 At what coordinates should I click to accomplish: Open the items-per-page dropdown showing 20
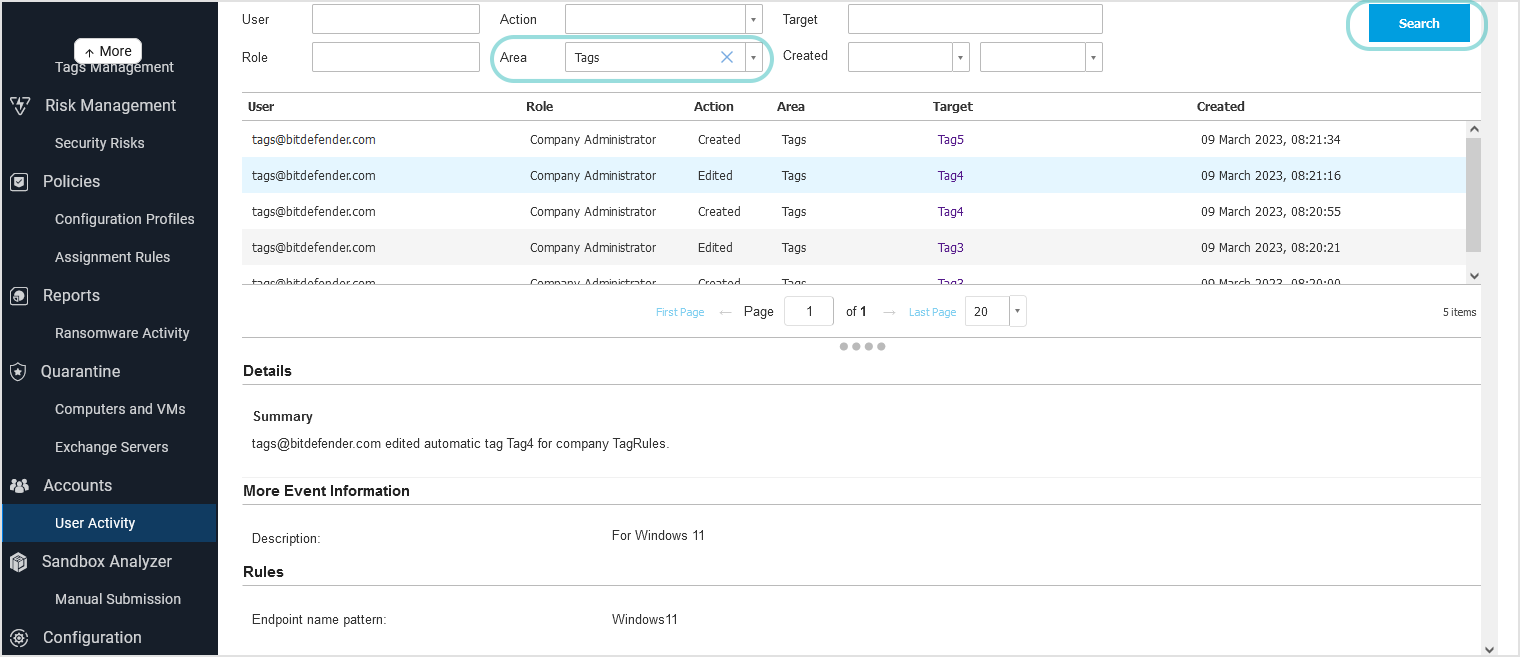coord(1016,311)
